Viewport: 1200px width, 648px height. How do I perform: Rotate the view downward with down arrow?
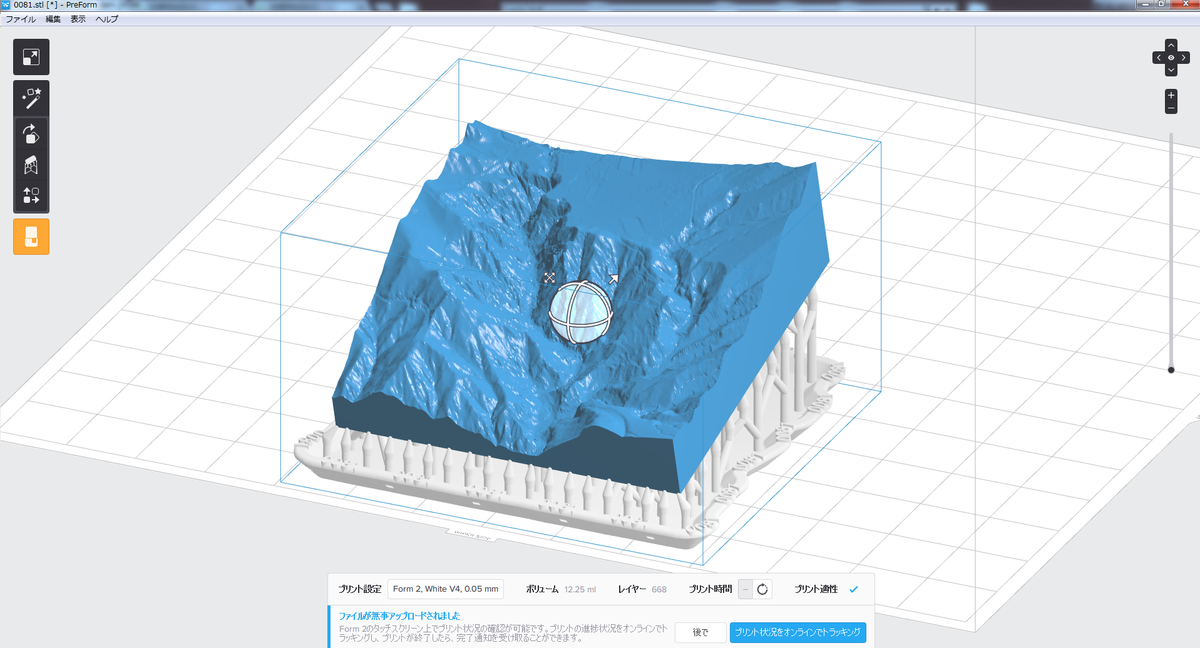pyautogui.click(x=1171, y=70)
